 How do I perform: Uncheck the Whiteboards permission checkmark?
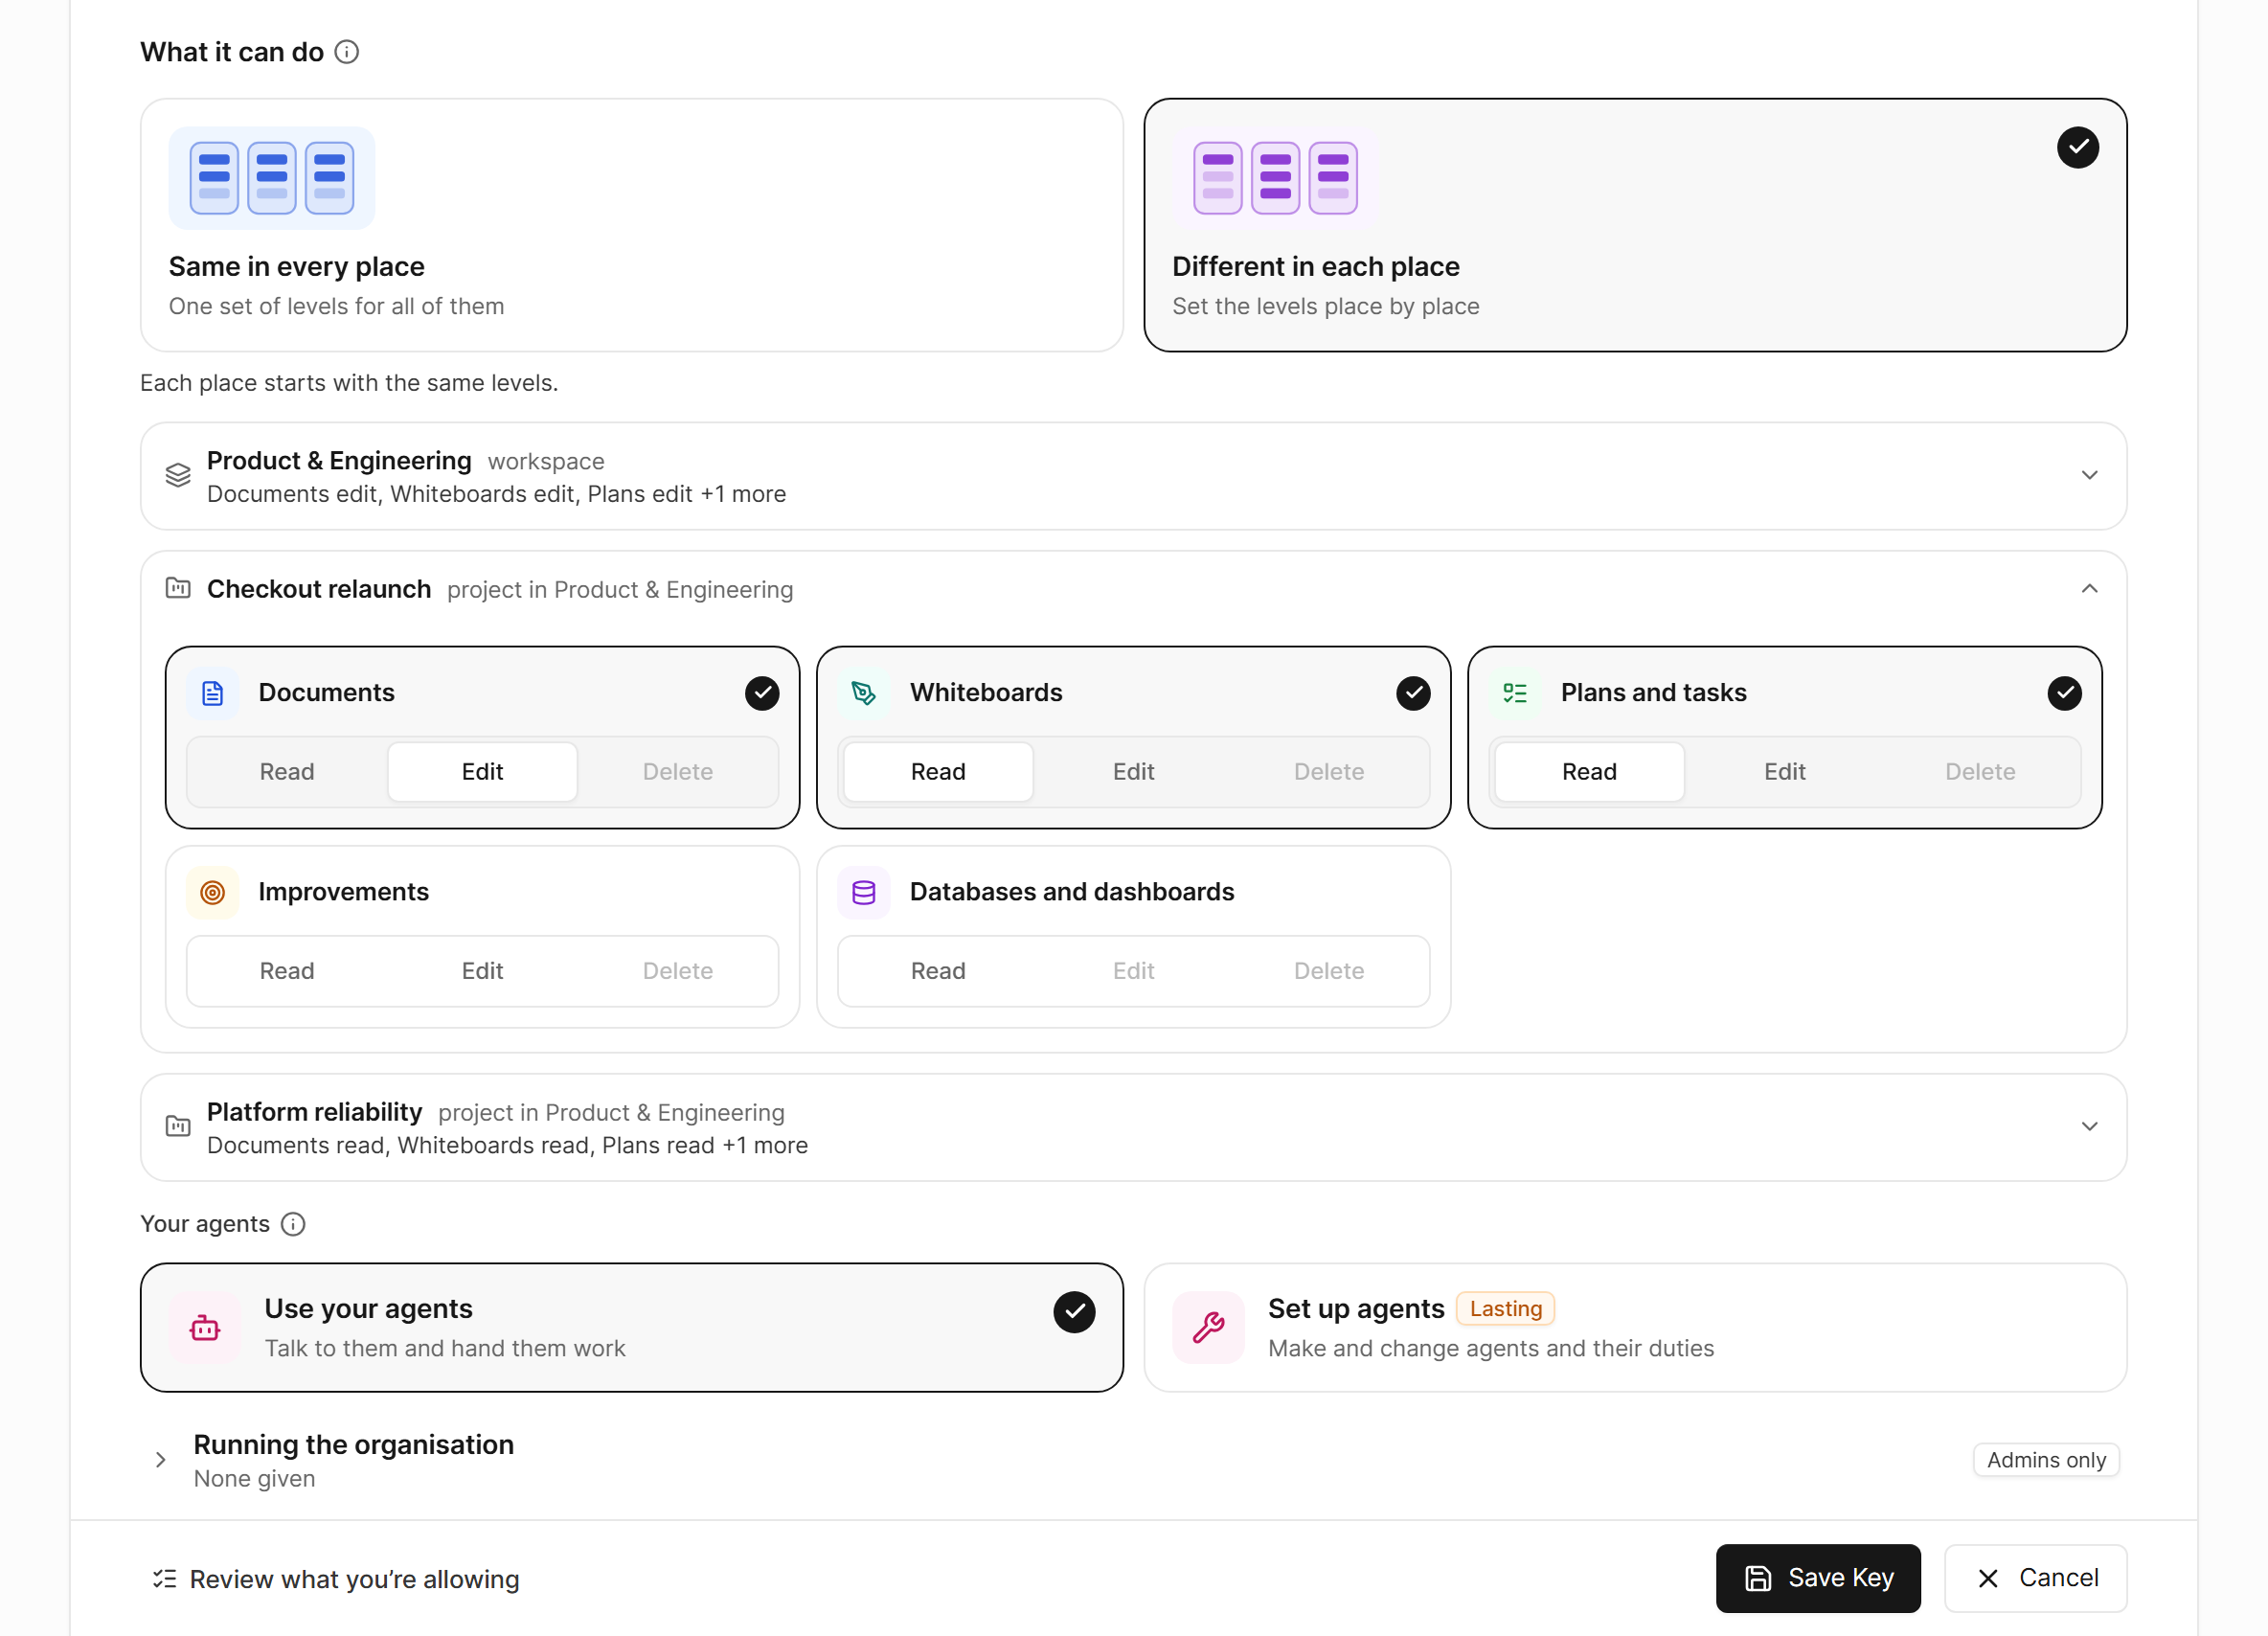tap(1413, 693)
